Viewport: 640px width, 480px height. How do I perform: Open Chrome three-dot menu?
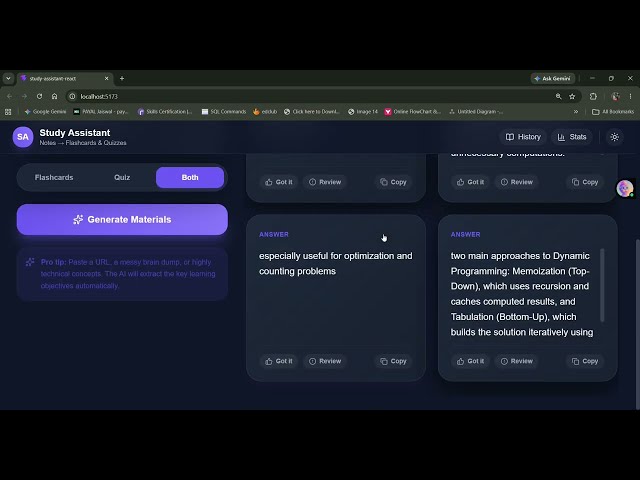coord(630,96)
